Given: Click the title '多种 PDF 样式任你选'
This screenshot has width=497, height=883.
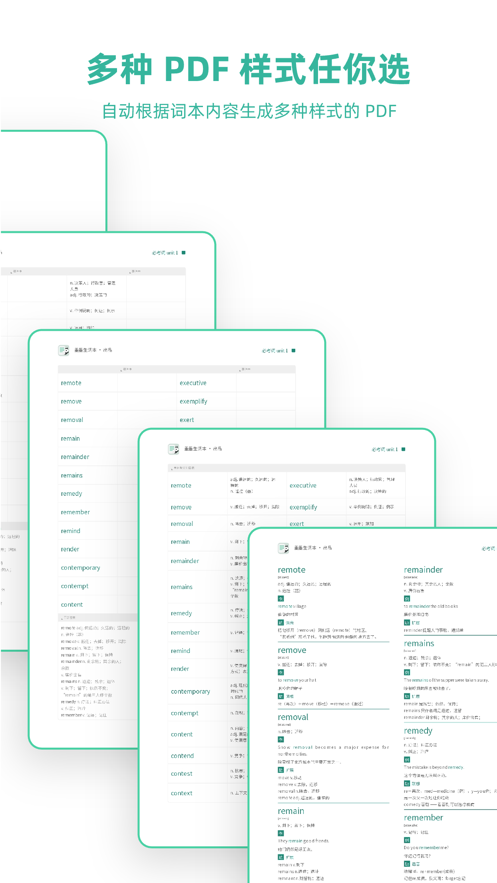Looking at the screenshot, I should point(248,69).
